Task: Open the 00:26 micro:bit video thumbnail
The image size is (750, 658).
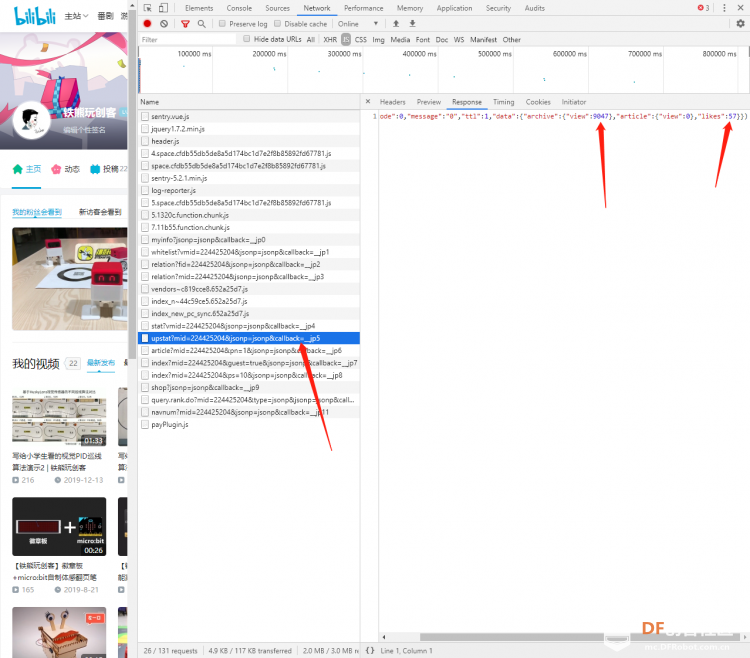Action: [59, 526]
